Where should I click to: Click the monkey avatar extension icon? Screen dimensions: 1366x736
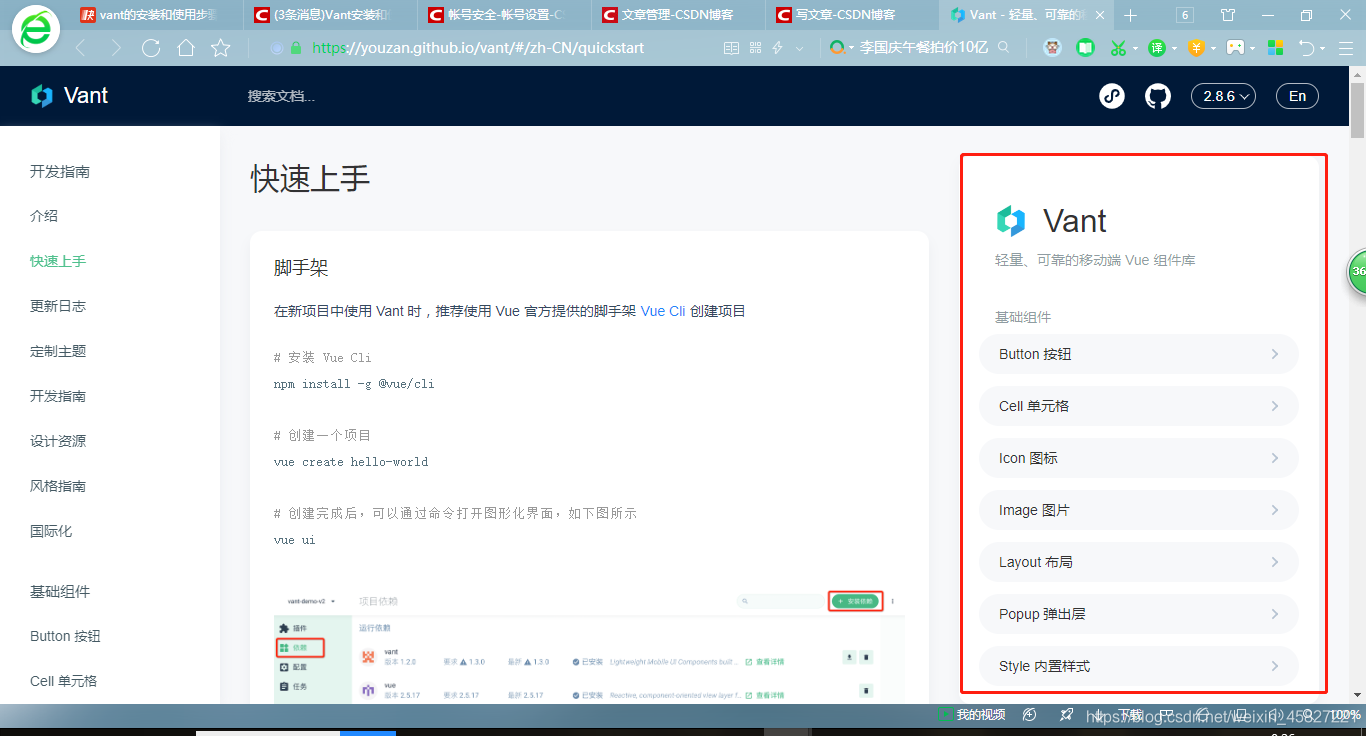[x=1052, y=47]
